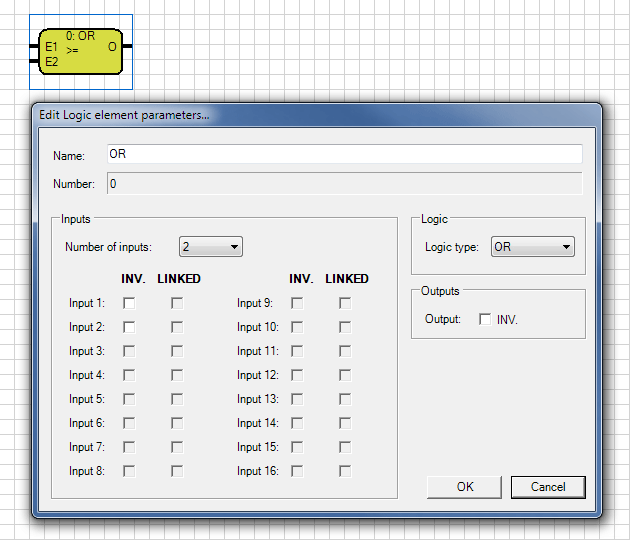Viewport: 630px width, 540px height.
Task: Toggle the Output INV. checkbox
Action: point(485,319)
